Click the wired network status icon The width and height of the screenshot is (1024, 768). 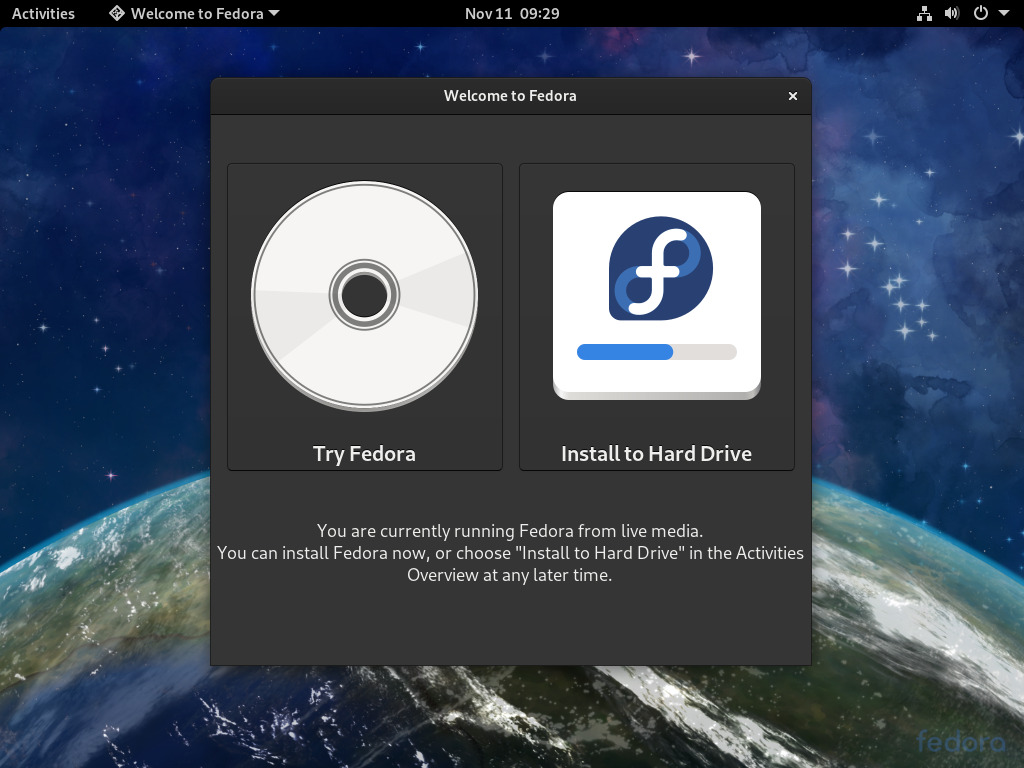[x=924, y=13]
